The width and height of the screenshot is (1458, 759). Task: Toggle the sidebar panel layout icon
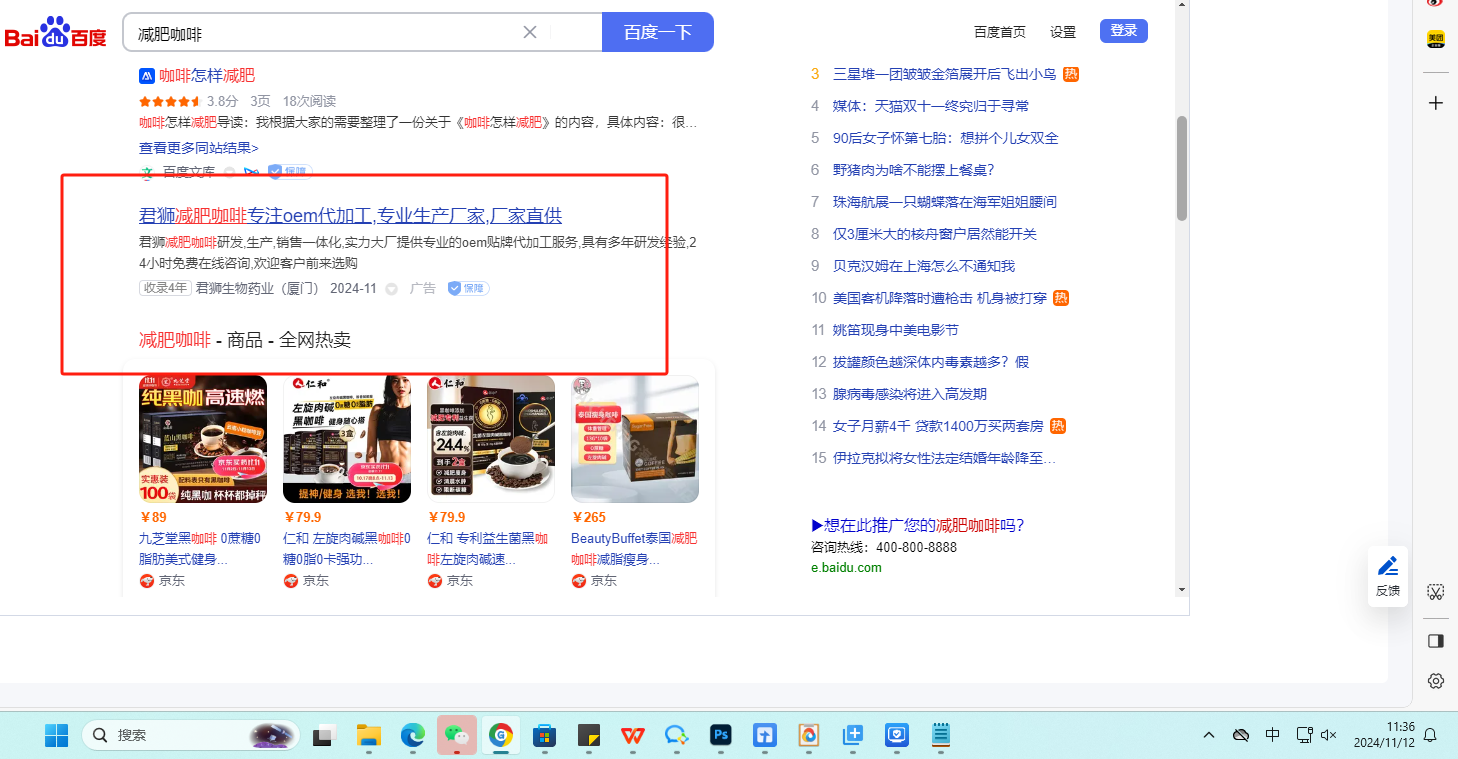coord(1435,640)
